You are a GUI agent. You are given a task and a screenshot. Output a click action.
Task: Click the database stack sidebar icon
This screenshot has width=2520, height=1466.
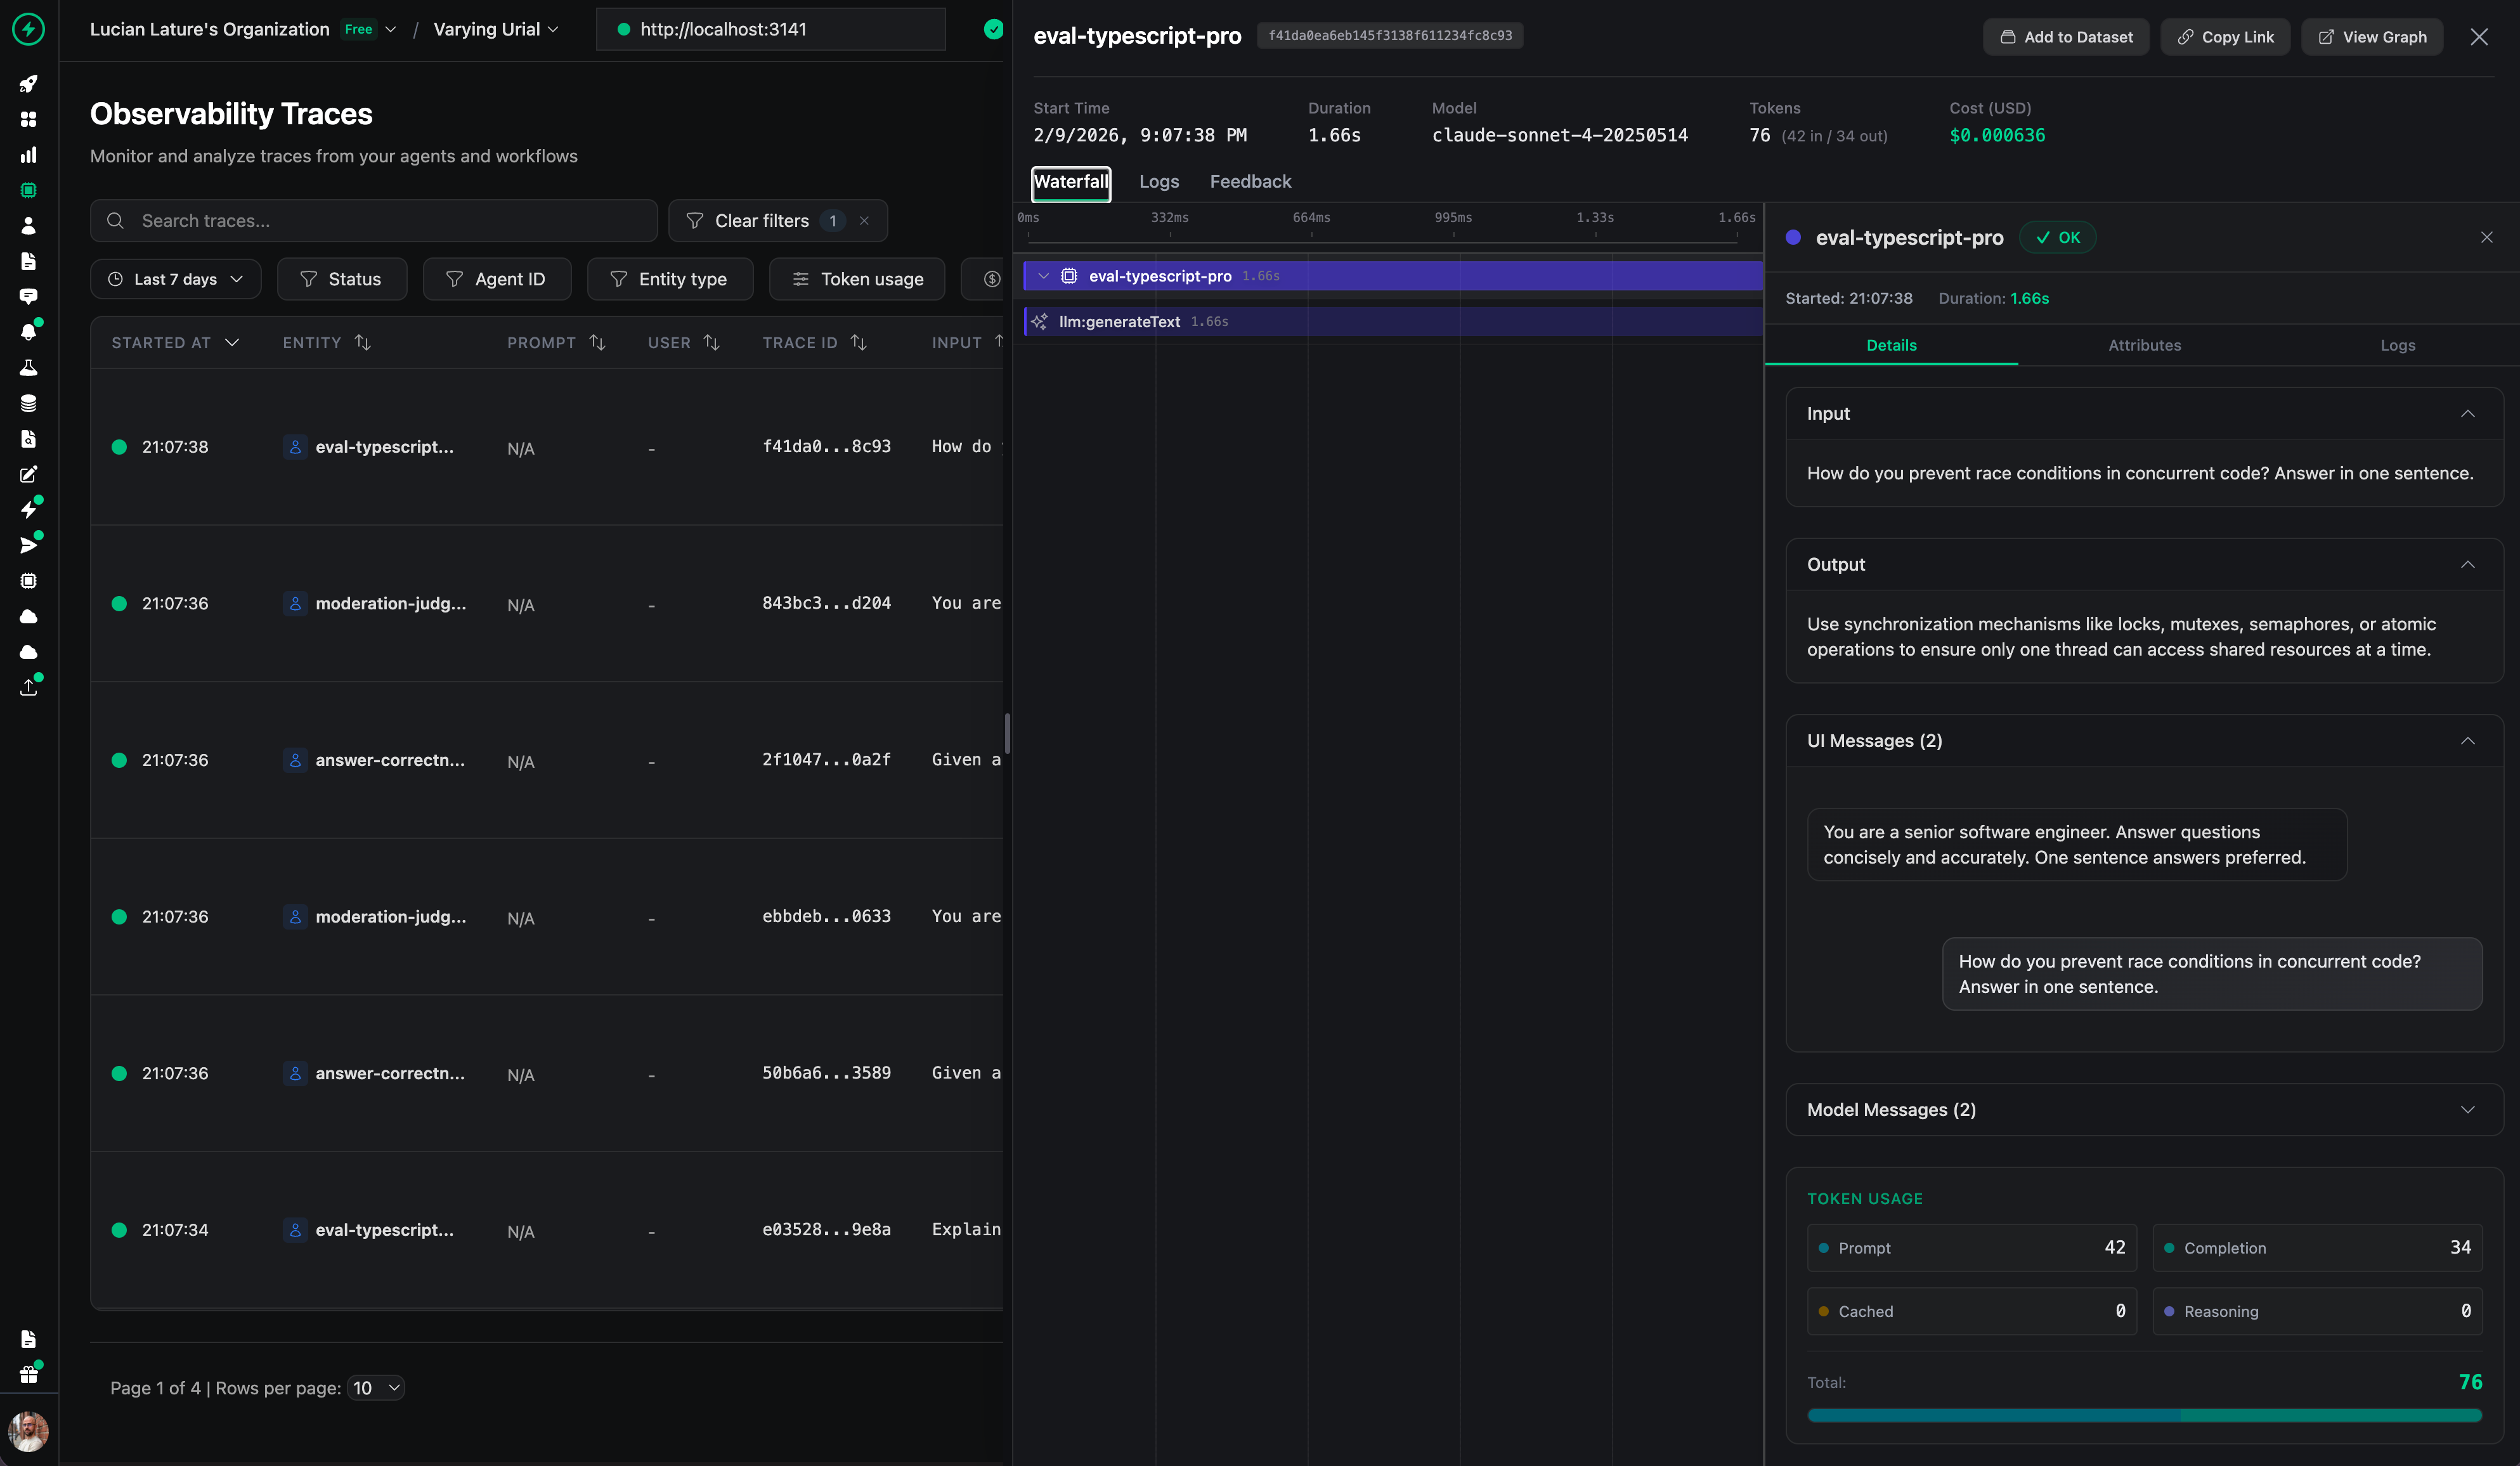[x=28, y=403]
